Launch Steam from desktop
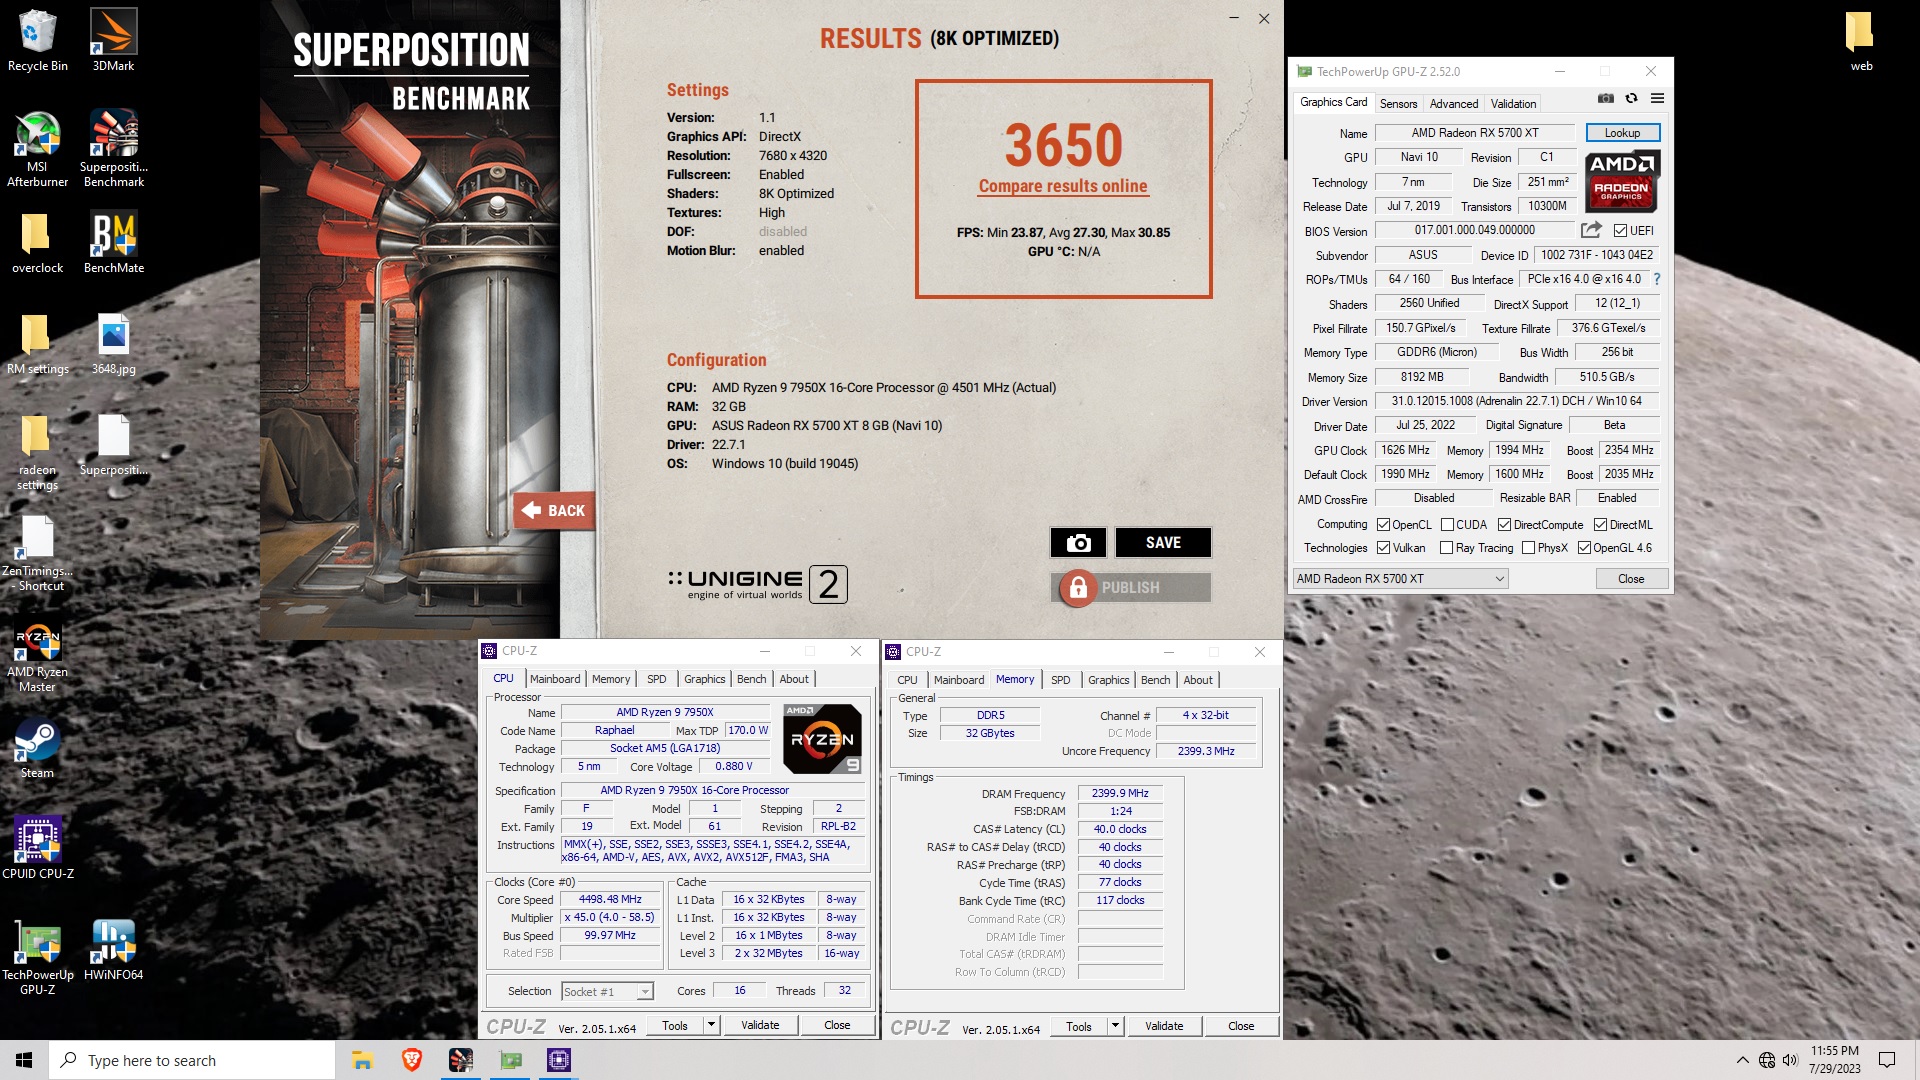 click(37, 750)
